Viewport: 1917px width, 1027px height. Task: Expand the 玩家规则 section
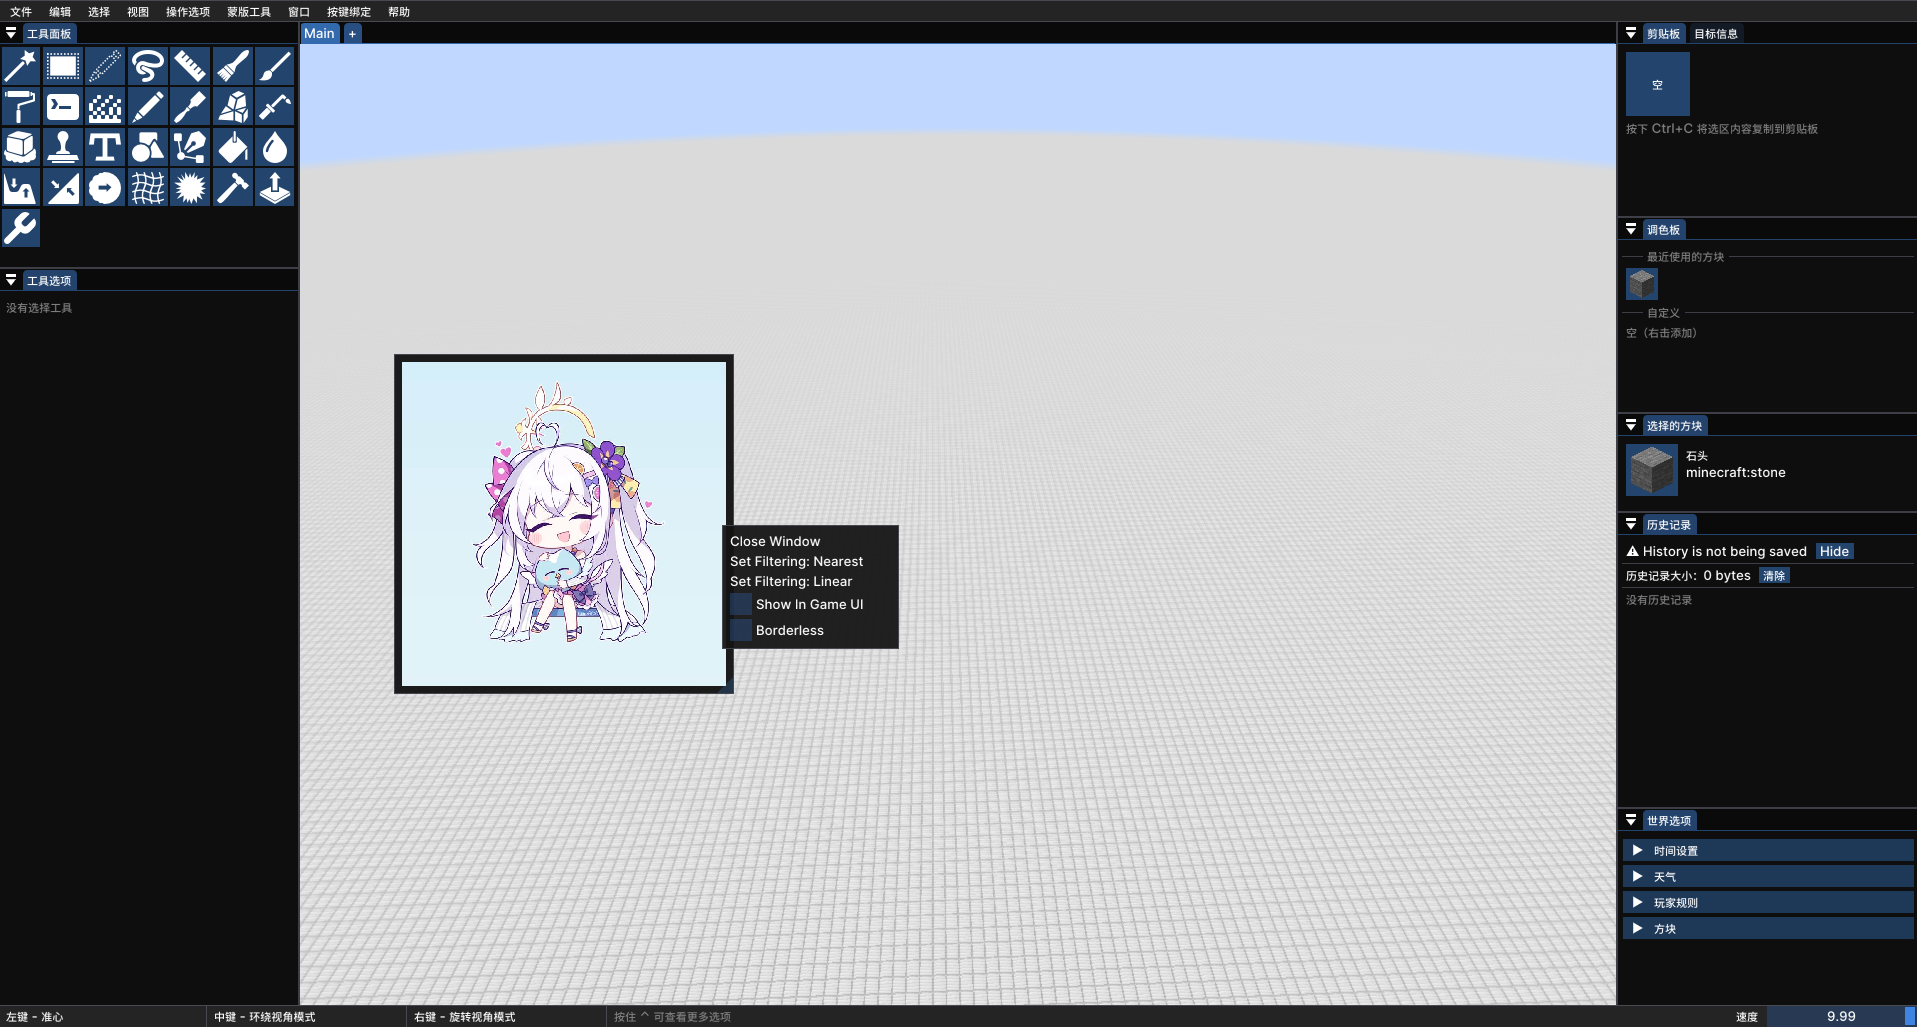tap(1767, 902)
